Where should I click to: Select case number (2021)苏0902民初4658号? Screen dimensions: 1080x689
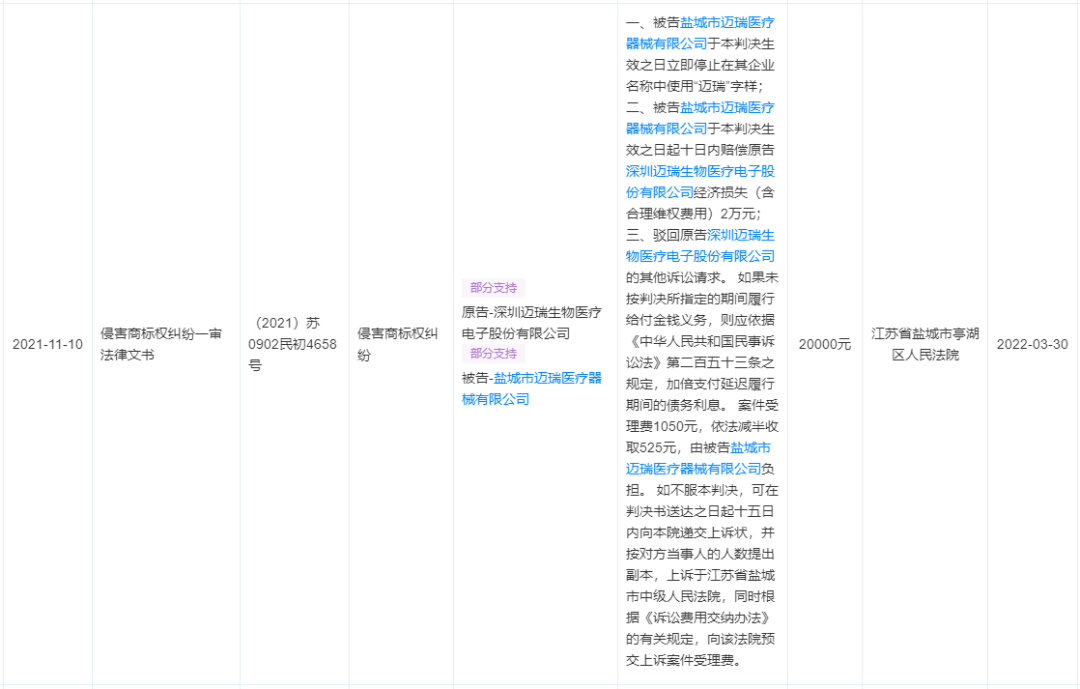(x=293, y=344)
